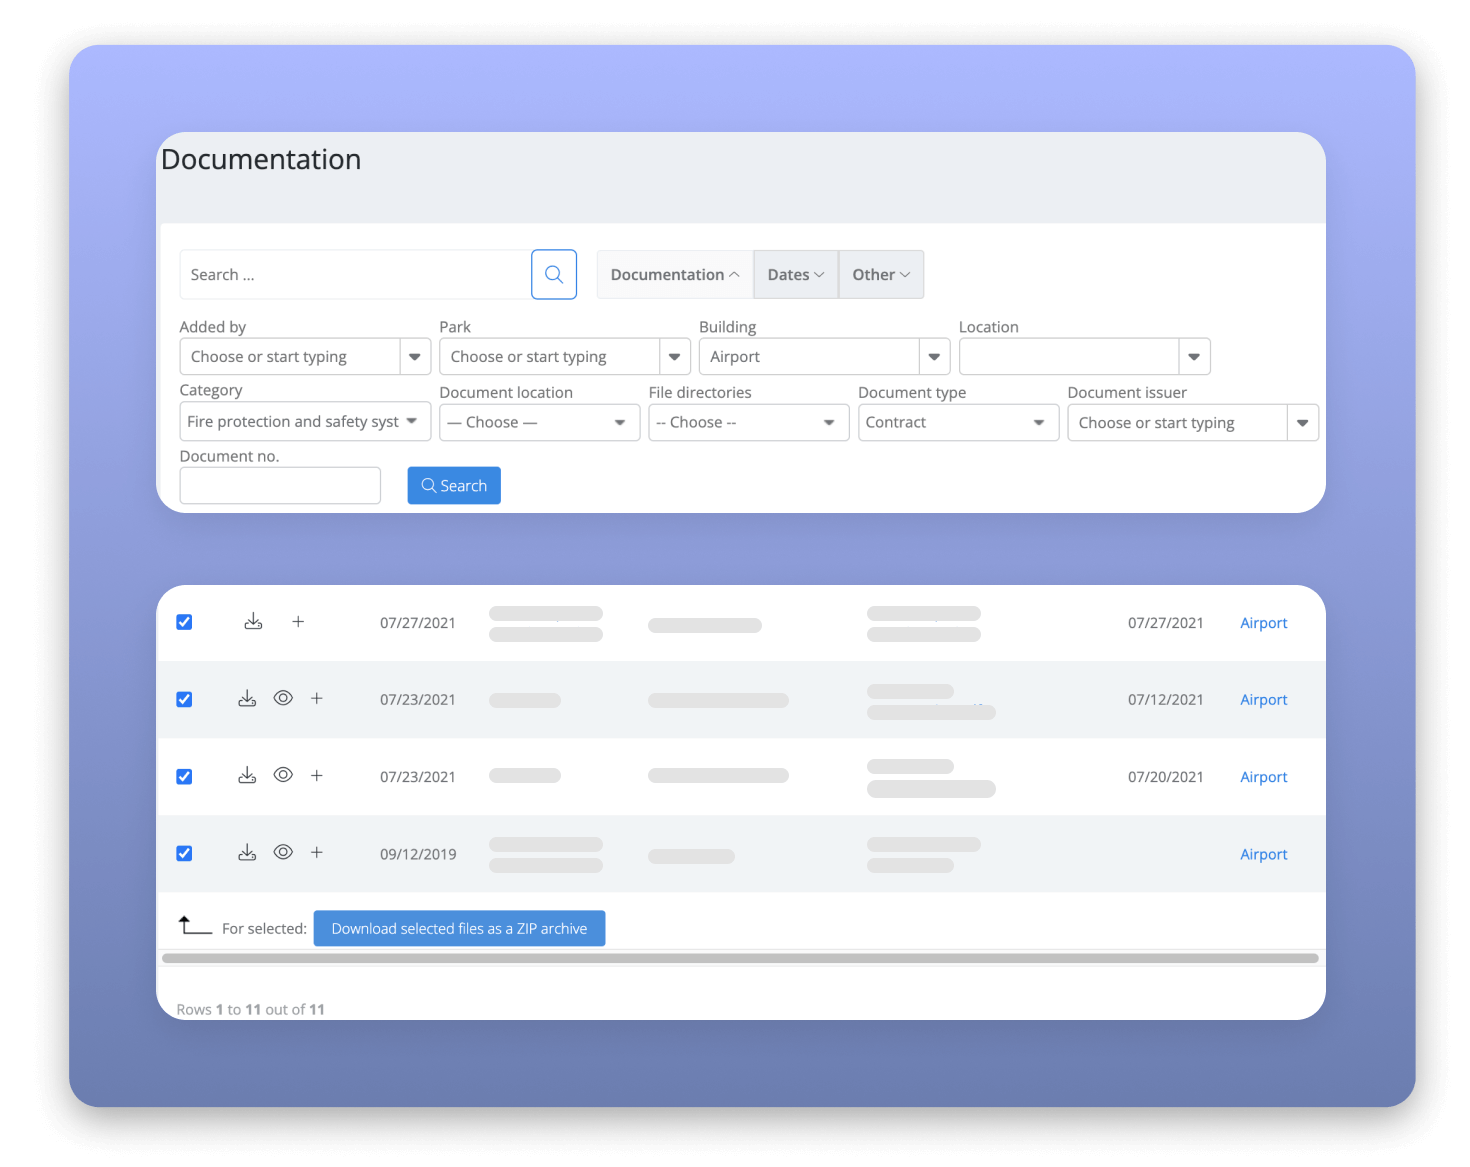Click the download icon in the 09/12/2019 row
This screenshot has width=1470, height=1167.
(x=247, y=853)
